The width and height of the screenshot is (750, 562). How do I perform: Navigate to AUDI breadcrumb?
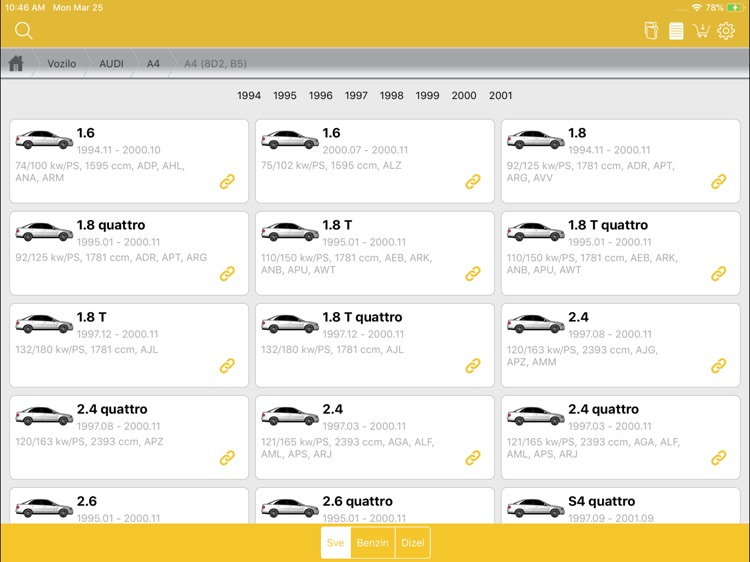pos(111,64)
